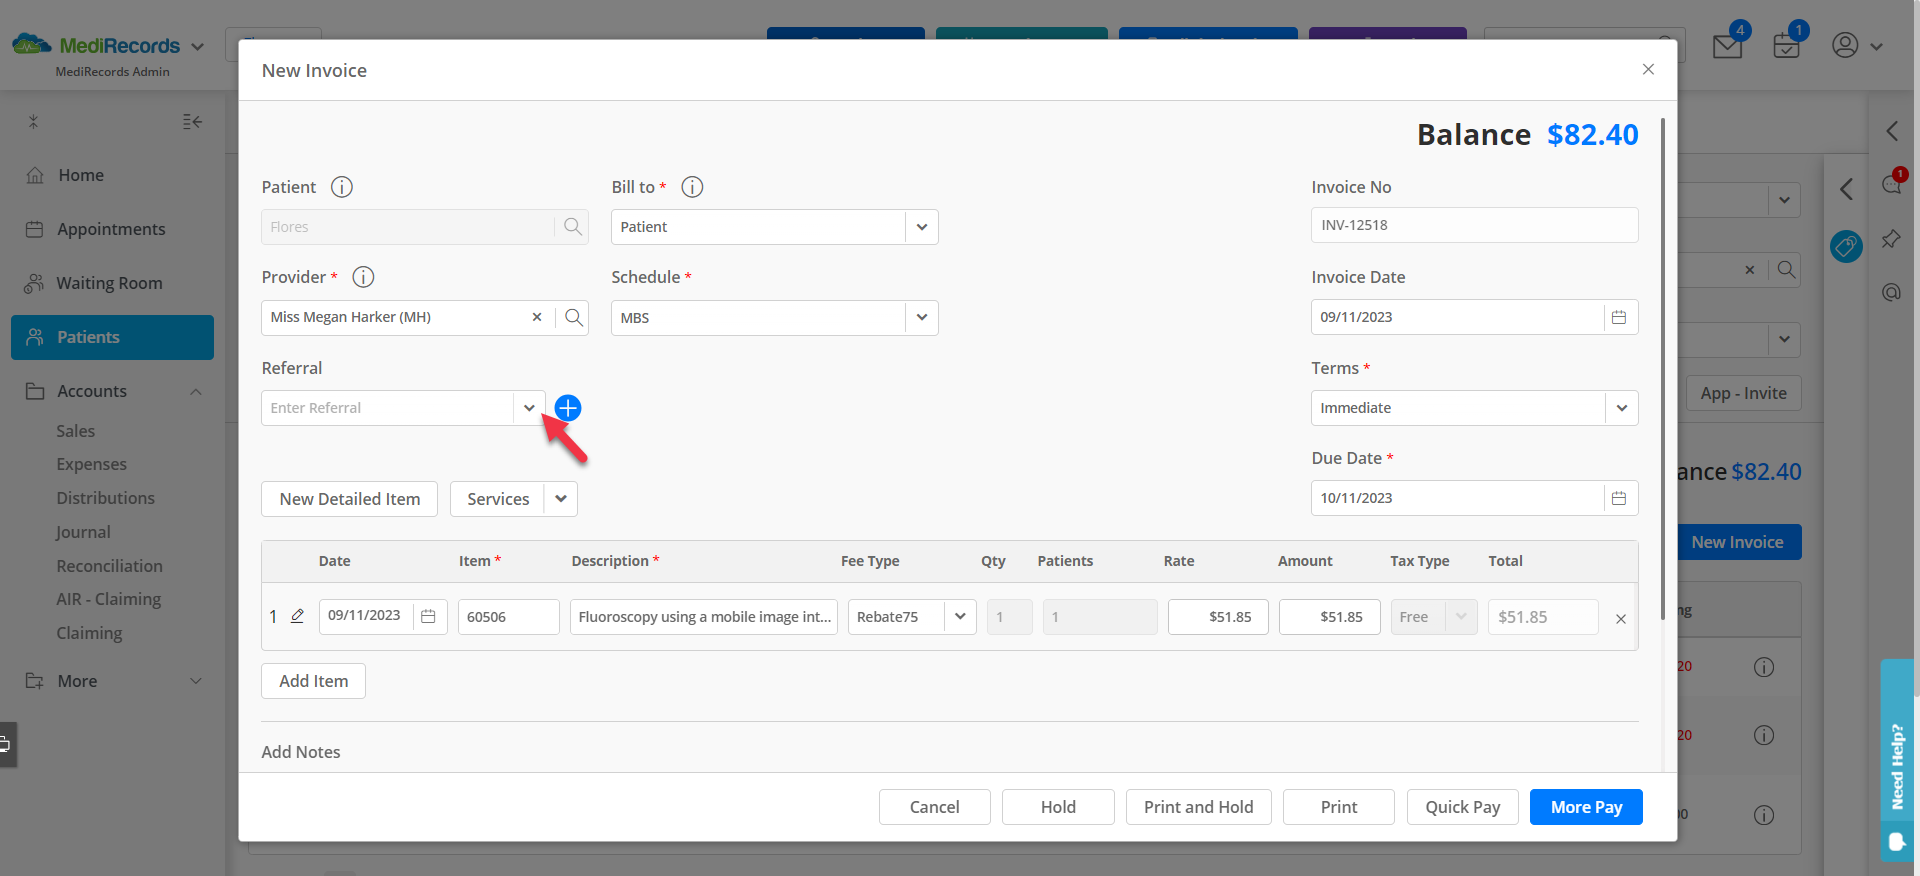Expand the Schedule MBS dropdown
Viewport: 1920px width, 876px height.
(921, 318)
